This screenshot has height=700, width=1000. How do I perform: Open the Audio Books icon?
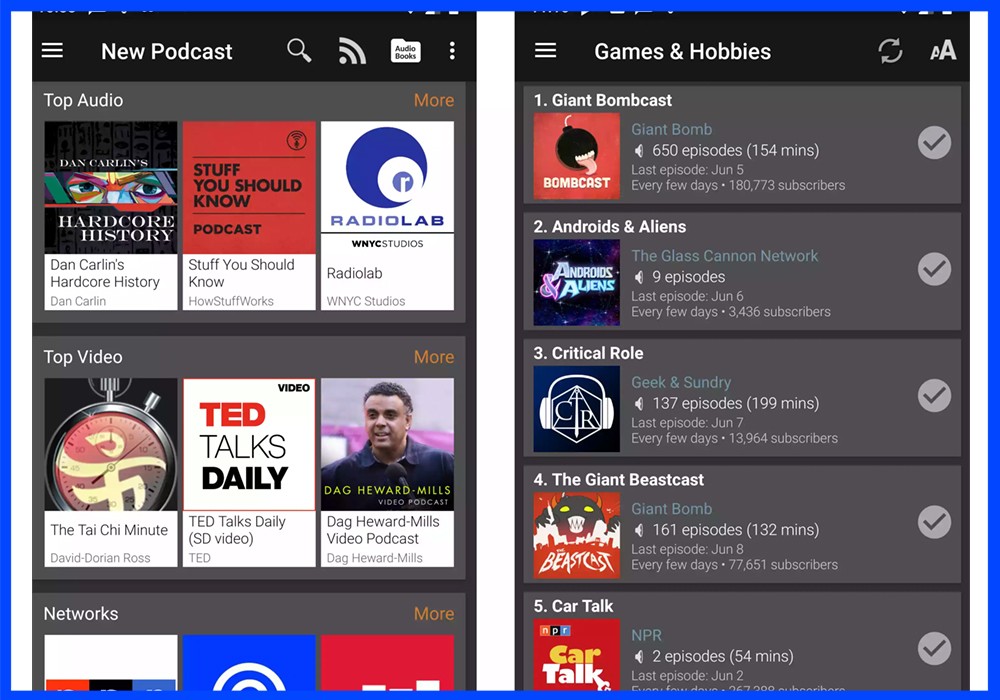point(406,51)
